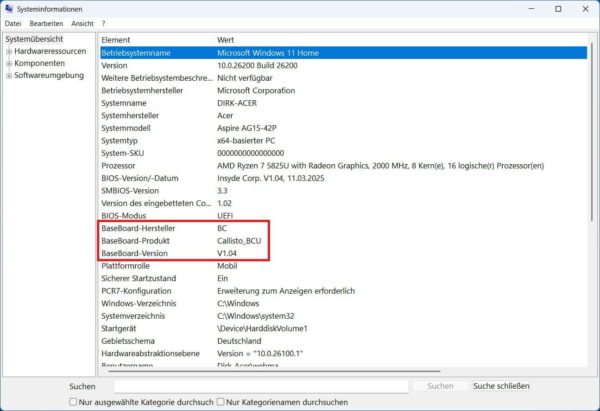Click the Wert column header
Screen dimensions: 600x411
(x=400, y=40)
